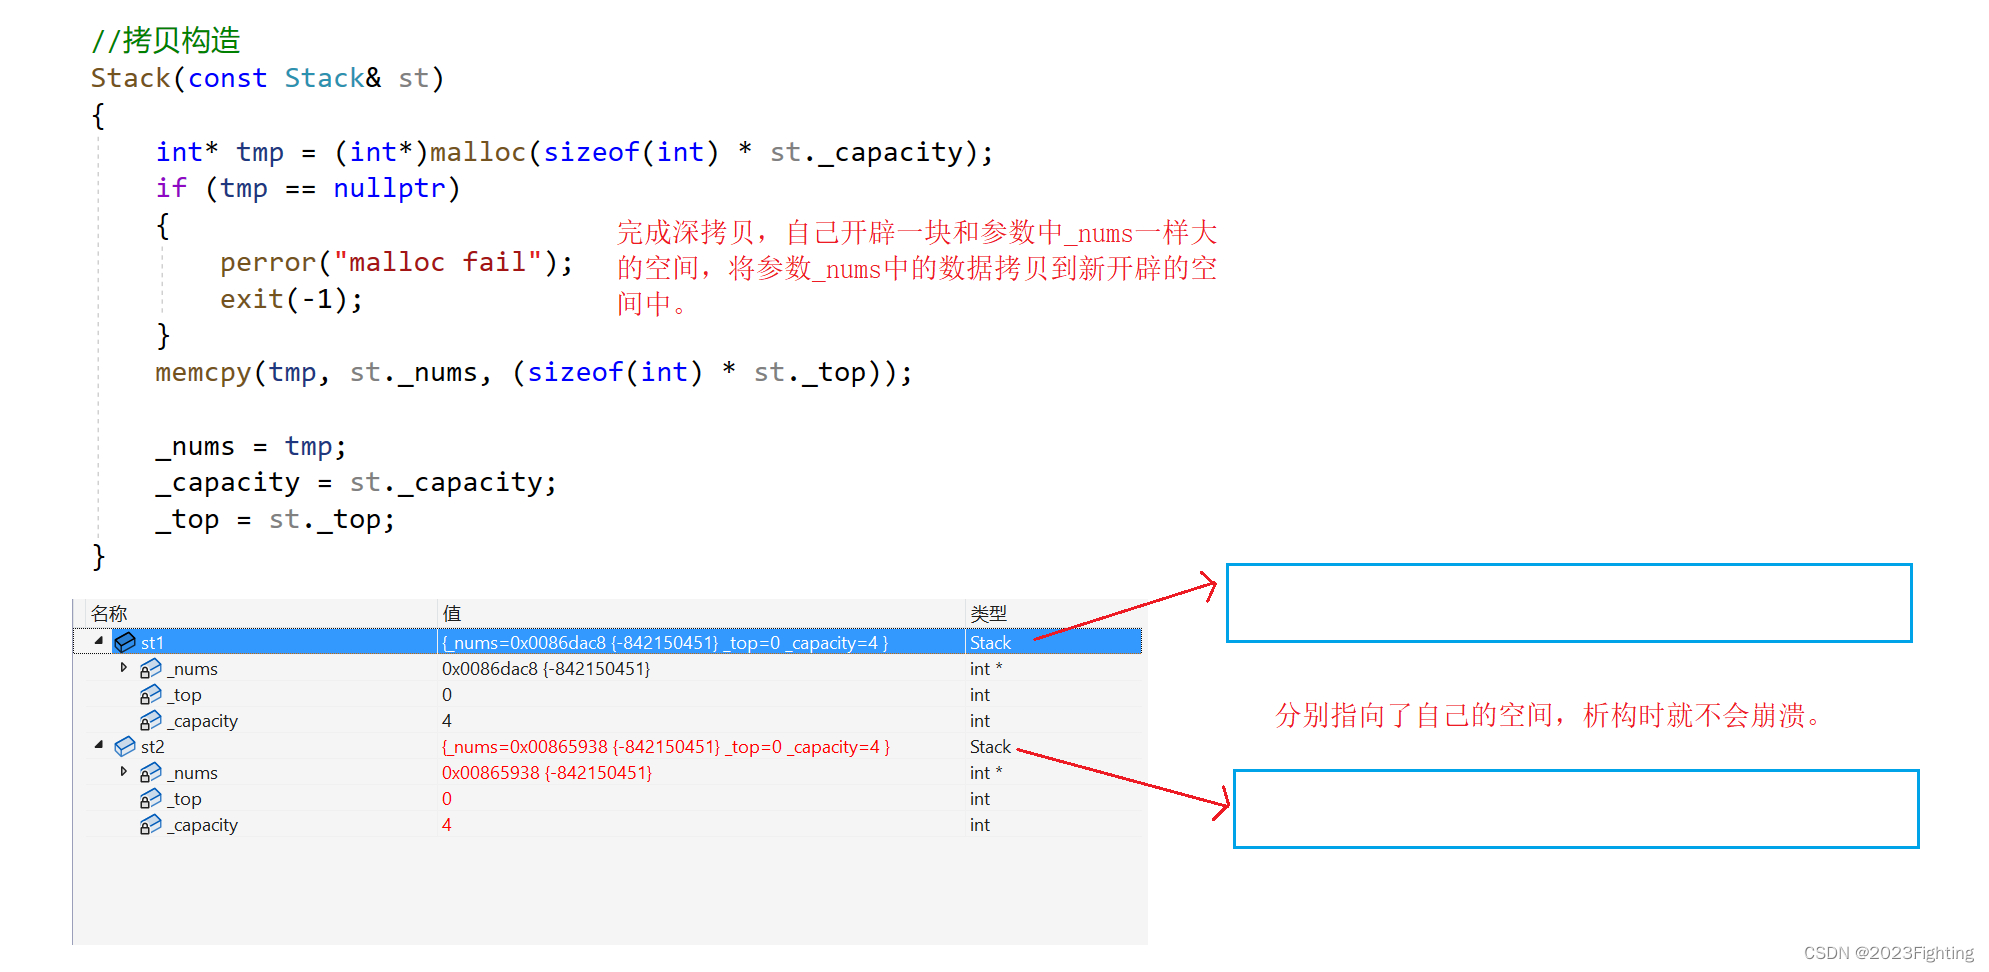Click int * type of st2 _nums
Image resolution: width=1989 pixels, height=972 pixels.
click(985, 772)
